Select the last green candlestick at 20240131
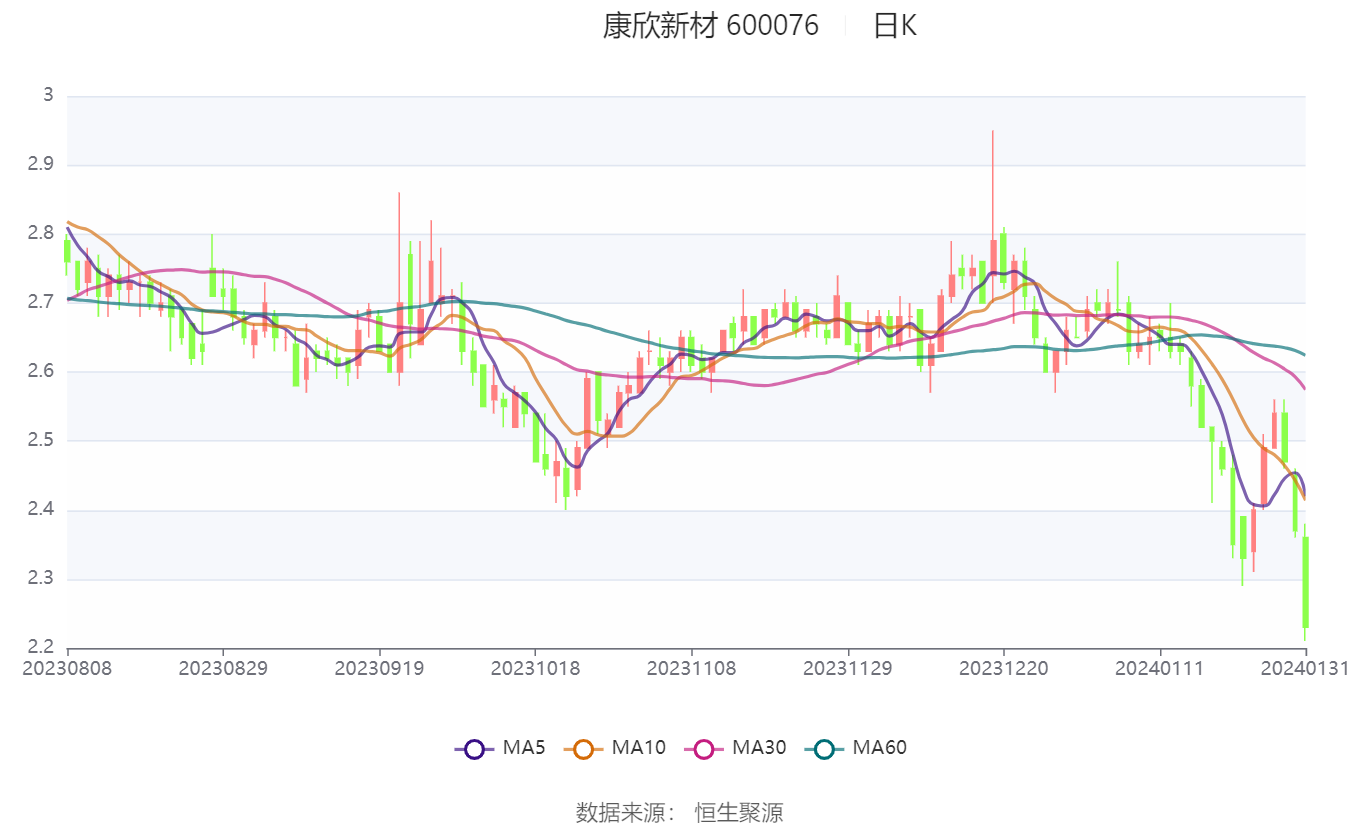 pyautogui.click(x=1305, y=582)
